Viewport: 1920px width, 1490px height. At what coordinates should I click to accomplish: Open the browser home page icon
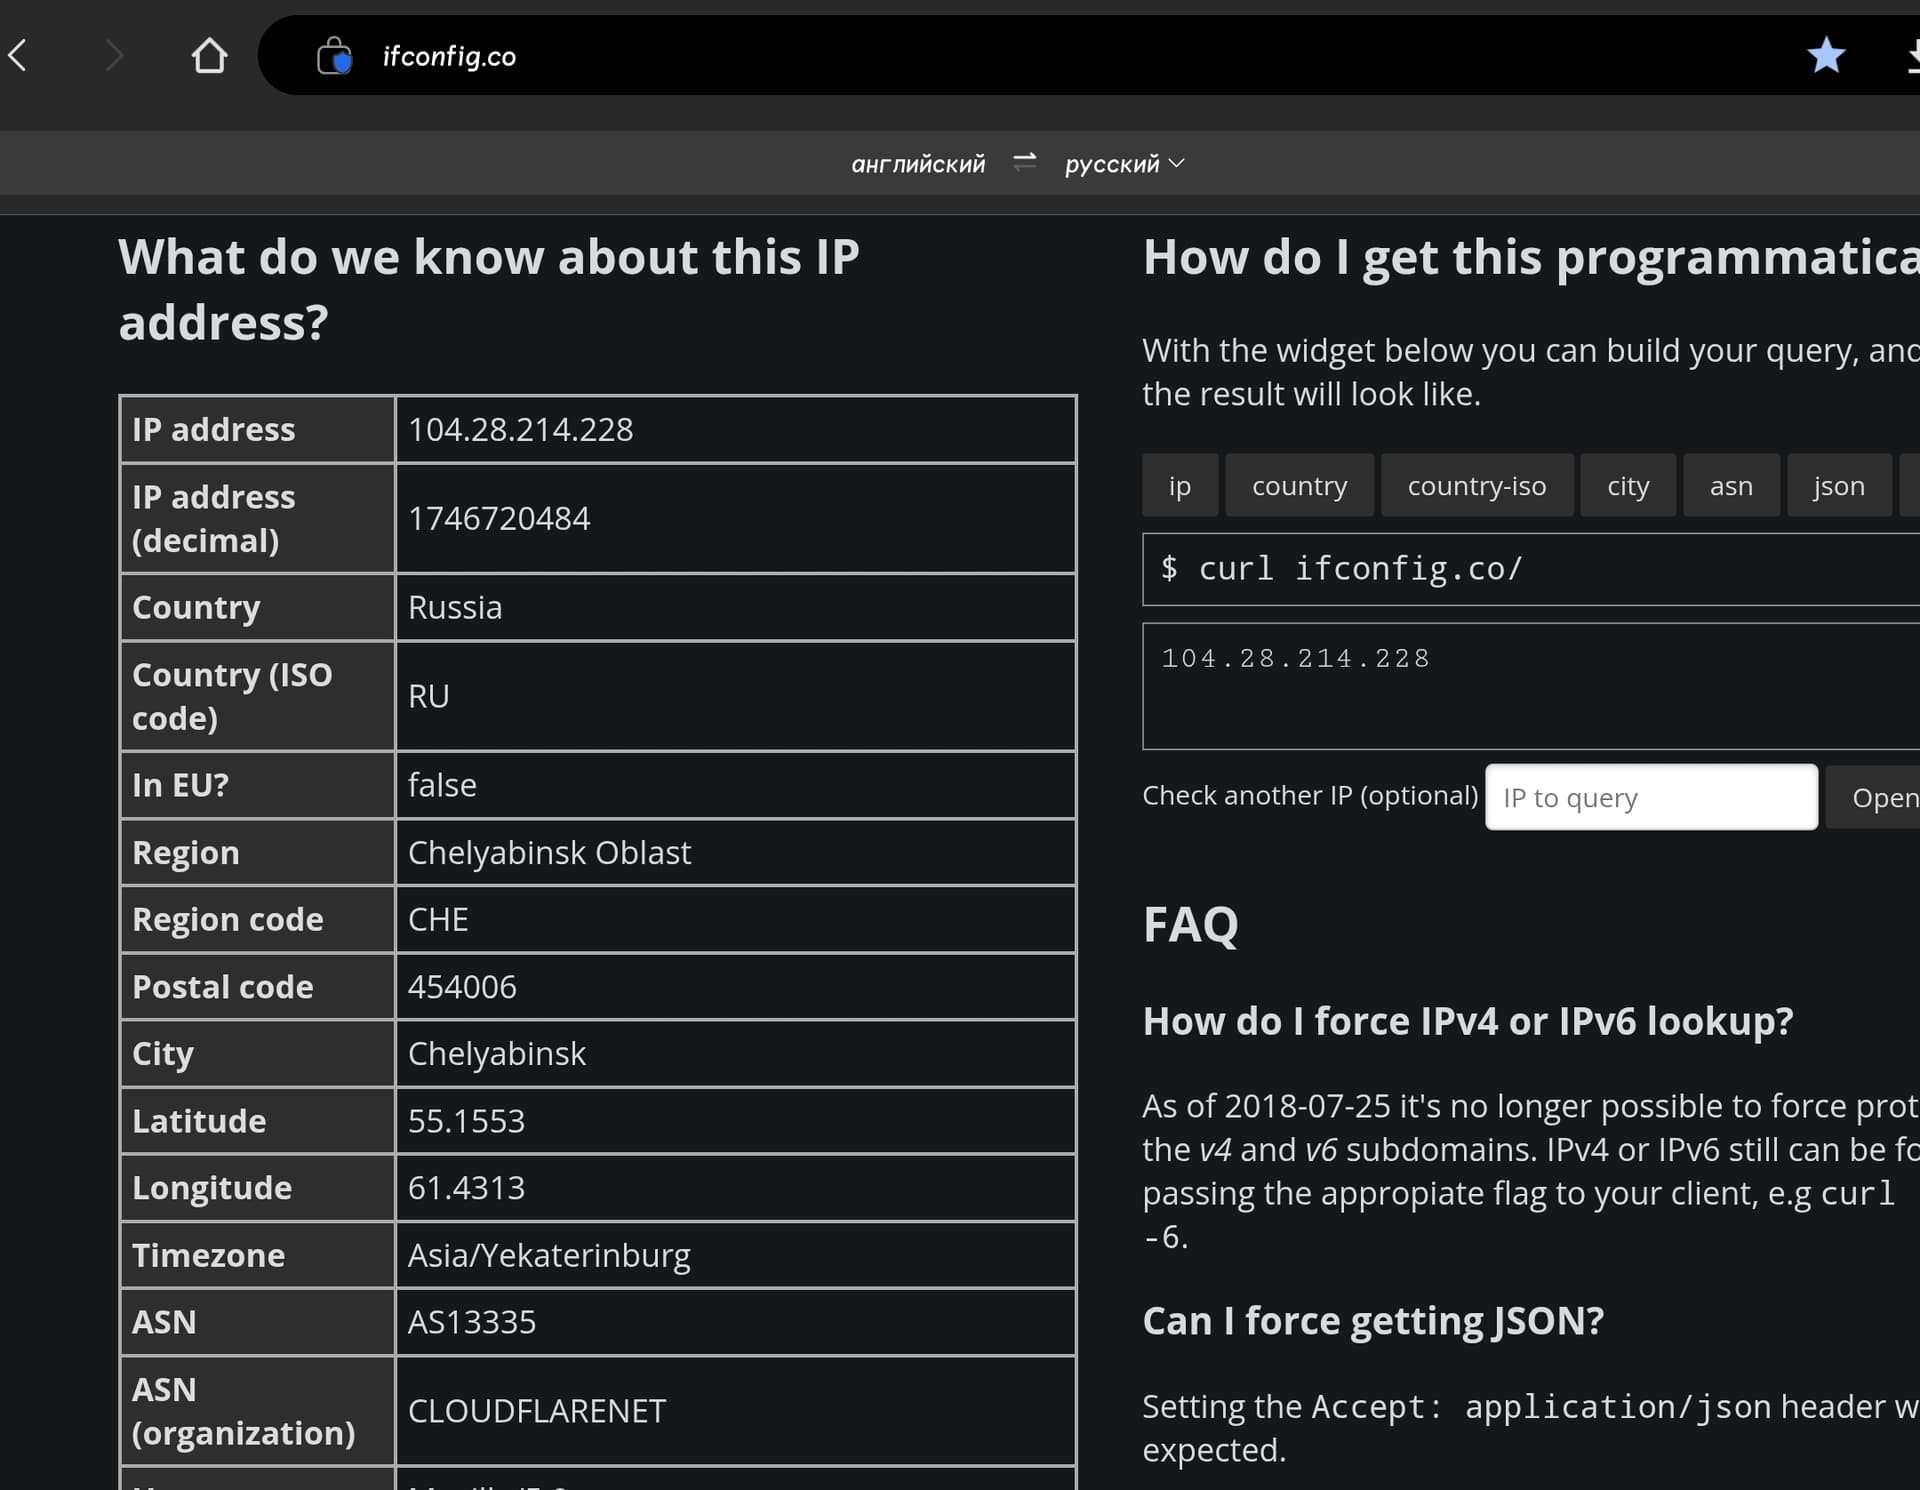coord(209,56)
